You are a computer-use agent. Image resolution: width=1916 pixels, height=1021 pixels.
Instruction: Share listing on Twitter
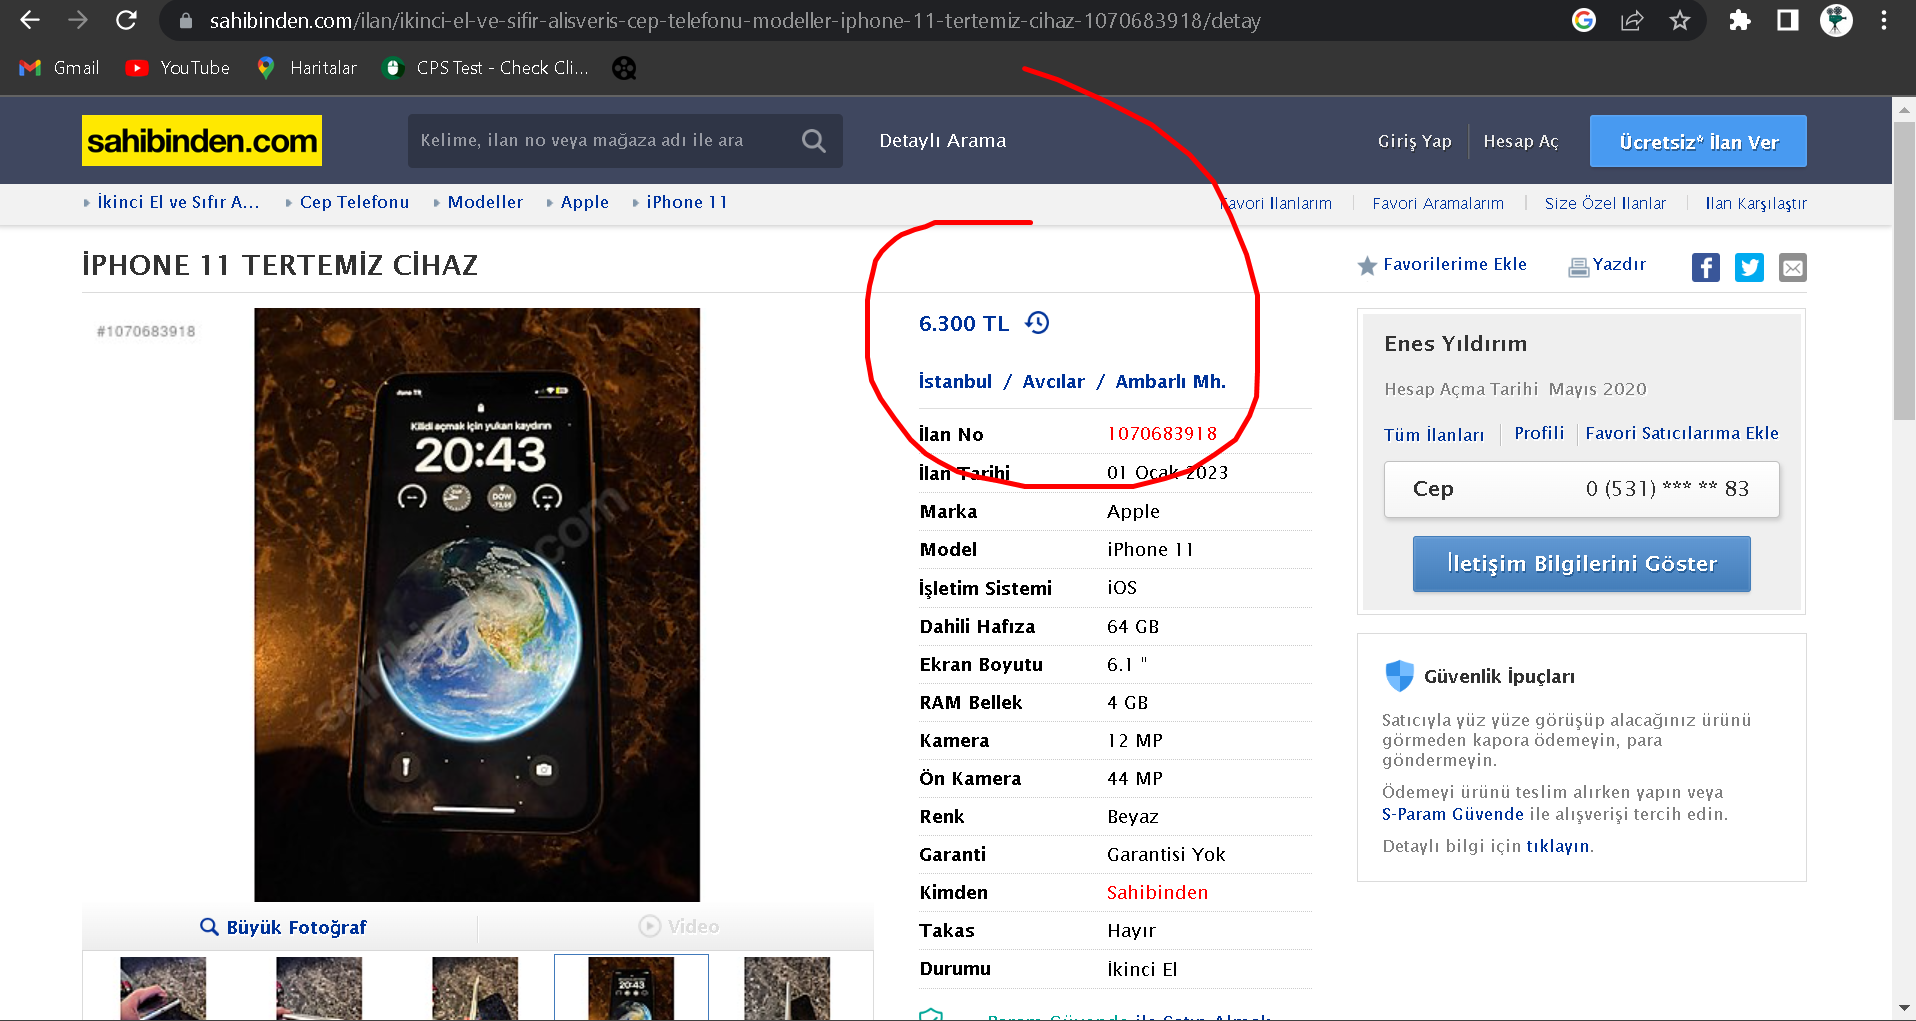tap(1749, 267)
